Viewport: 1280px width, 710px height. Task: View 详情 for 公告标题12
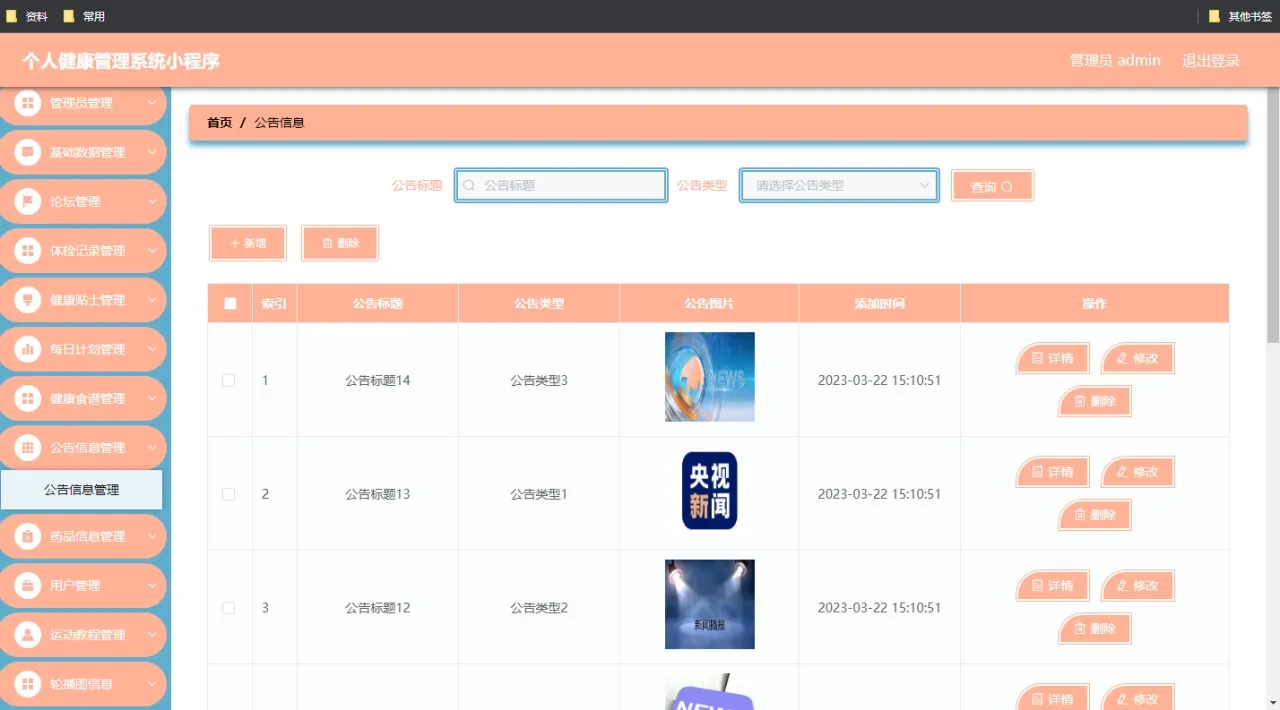point(1052,586)
